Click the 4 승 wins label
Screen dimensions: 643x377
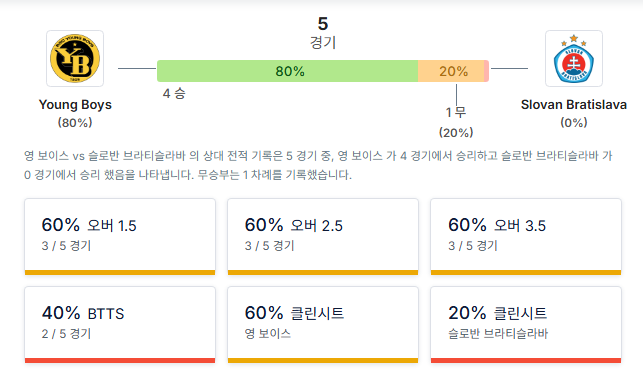tap(174, 94)
